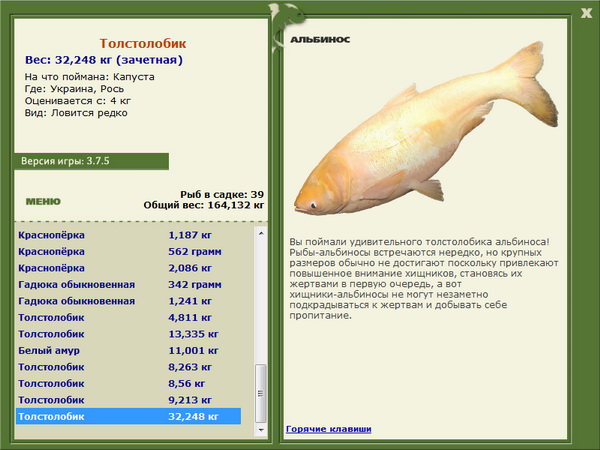Click the АЛЬБИНОС heading
The height and width of the screenshot is (450, 600).
pos(320,39)
